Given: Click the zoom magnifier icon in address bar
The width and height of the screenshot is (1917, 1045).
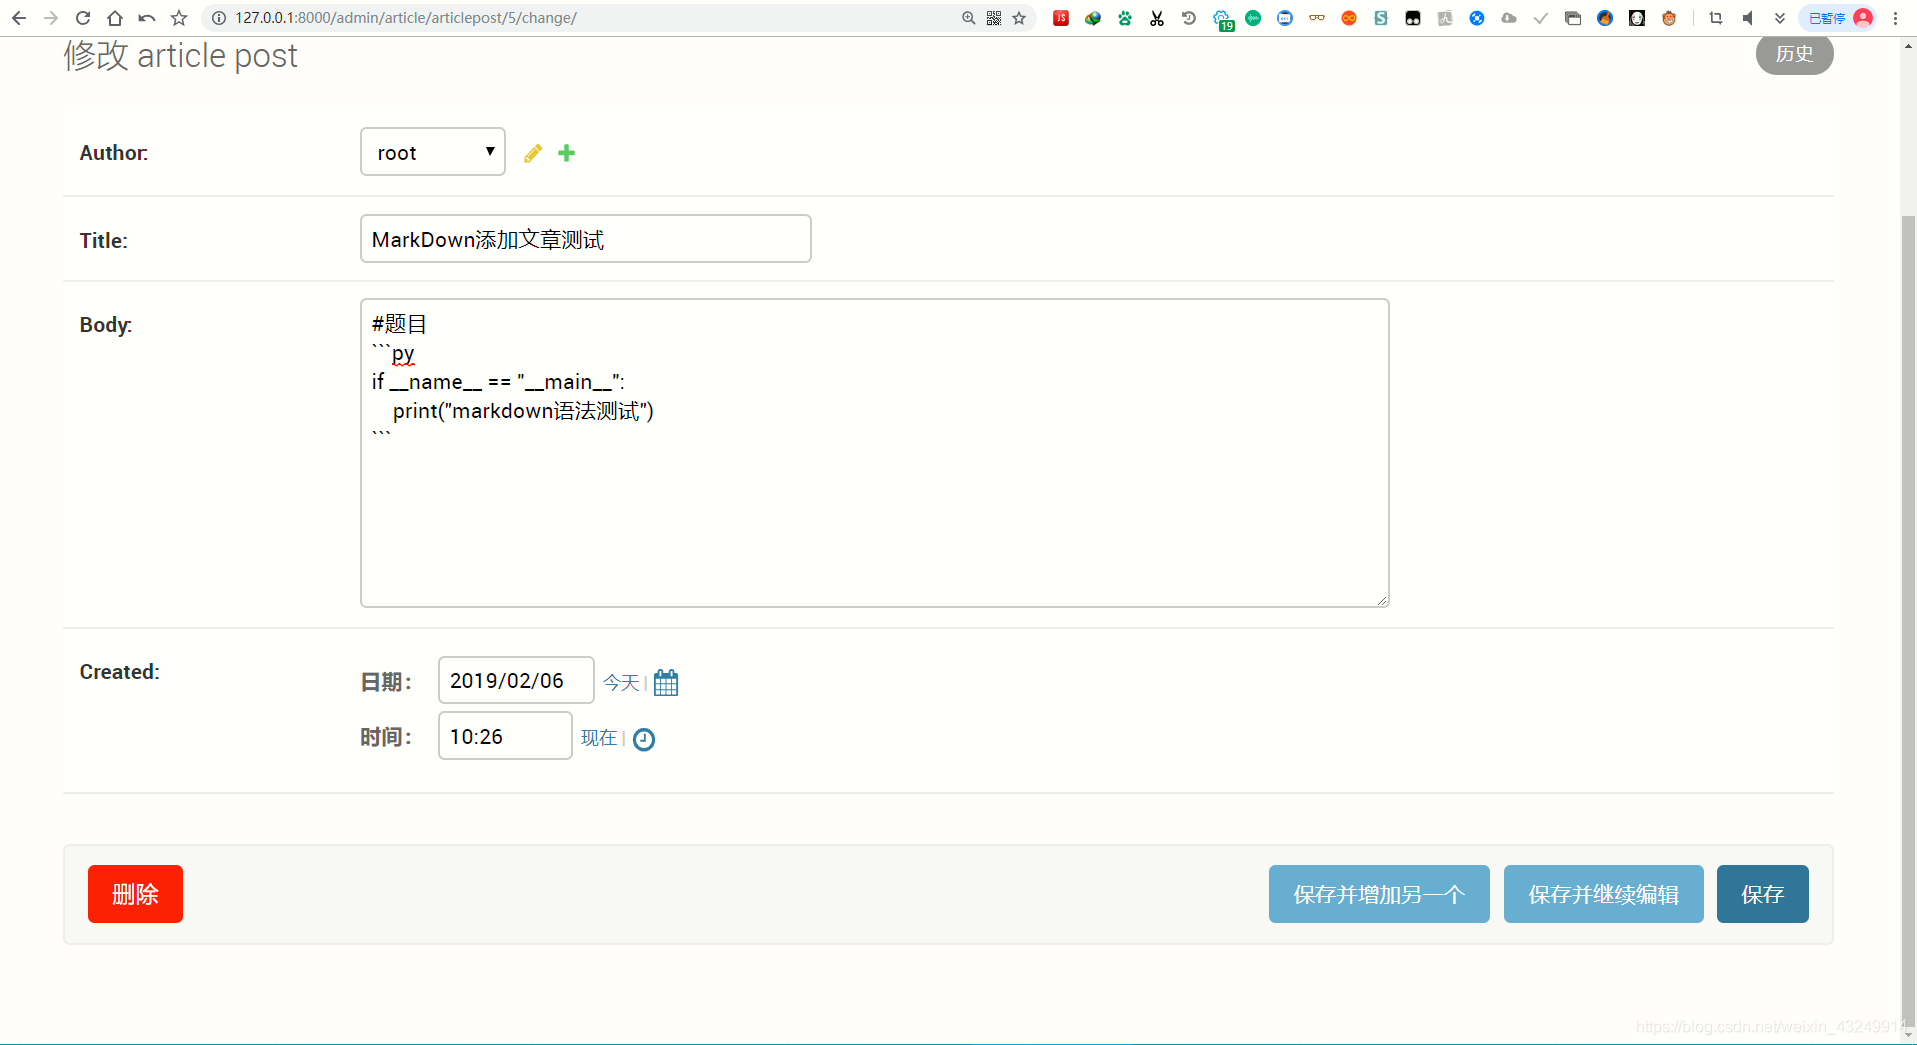Looking at the screenshot, I should click(x=968, y=18).
